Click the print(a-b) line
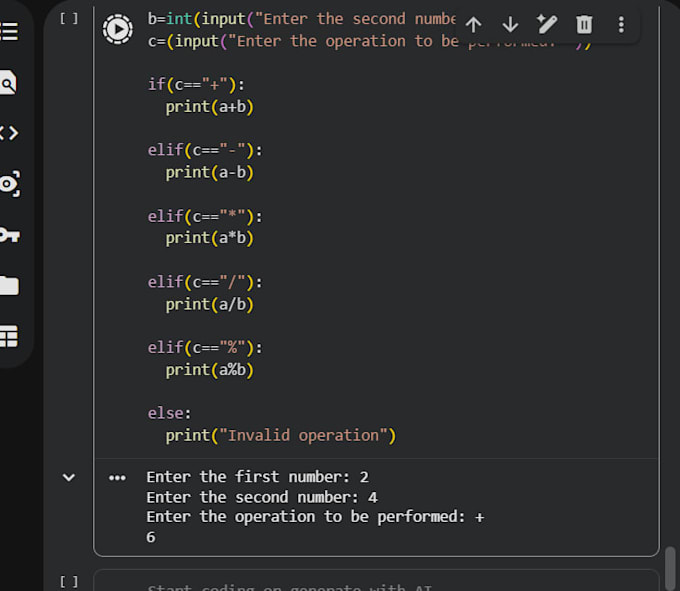Image resolution: width=680 pixels, height=591 pixels. [x=209, y=173]
